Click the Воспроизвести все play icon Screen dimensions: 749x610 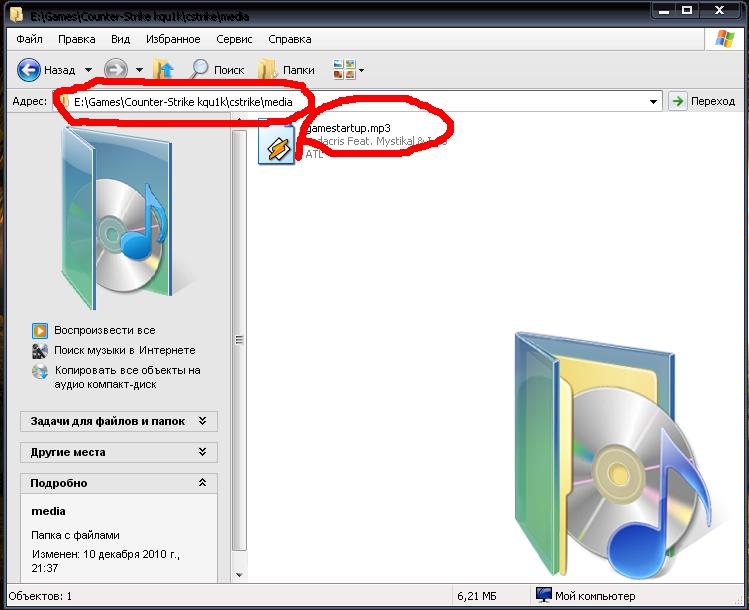(x=40, y=331)
